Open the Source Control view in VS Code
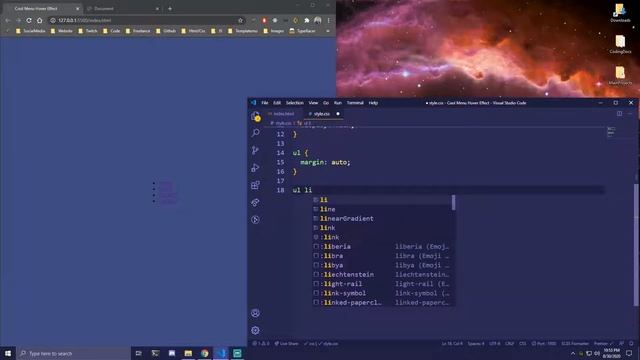Screen dimensions: 640x360 tap(256, 150)
